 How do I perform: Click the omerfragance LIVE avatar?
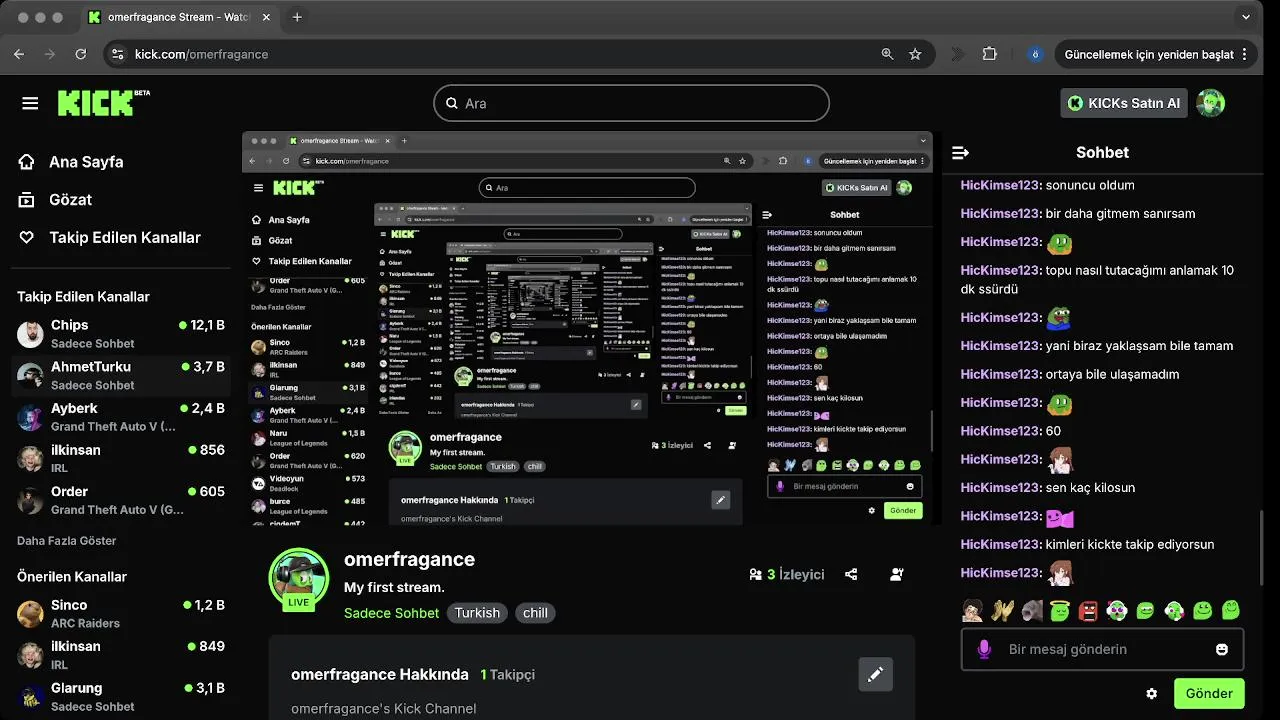pyautogui.click(x=299, y=578)
